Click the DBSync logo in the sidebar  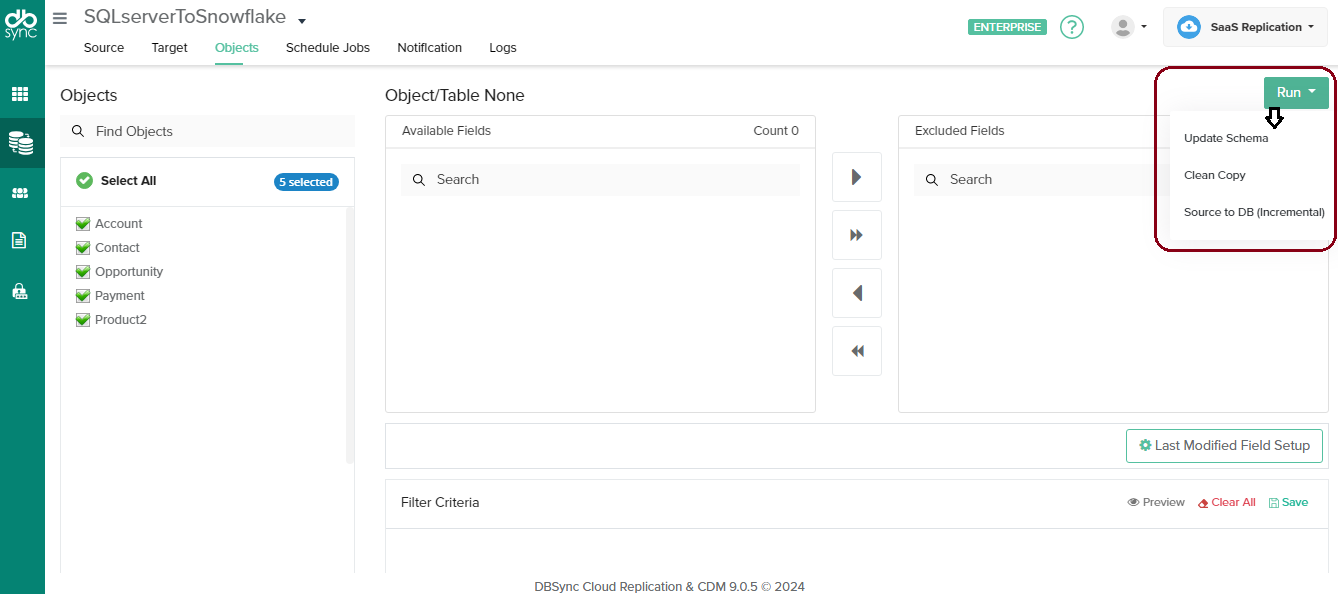22,22
